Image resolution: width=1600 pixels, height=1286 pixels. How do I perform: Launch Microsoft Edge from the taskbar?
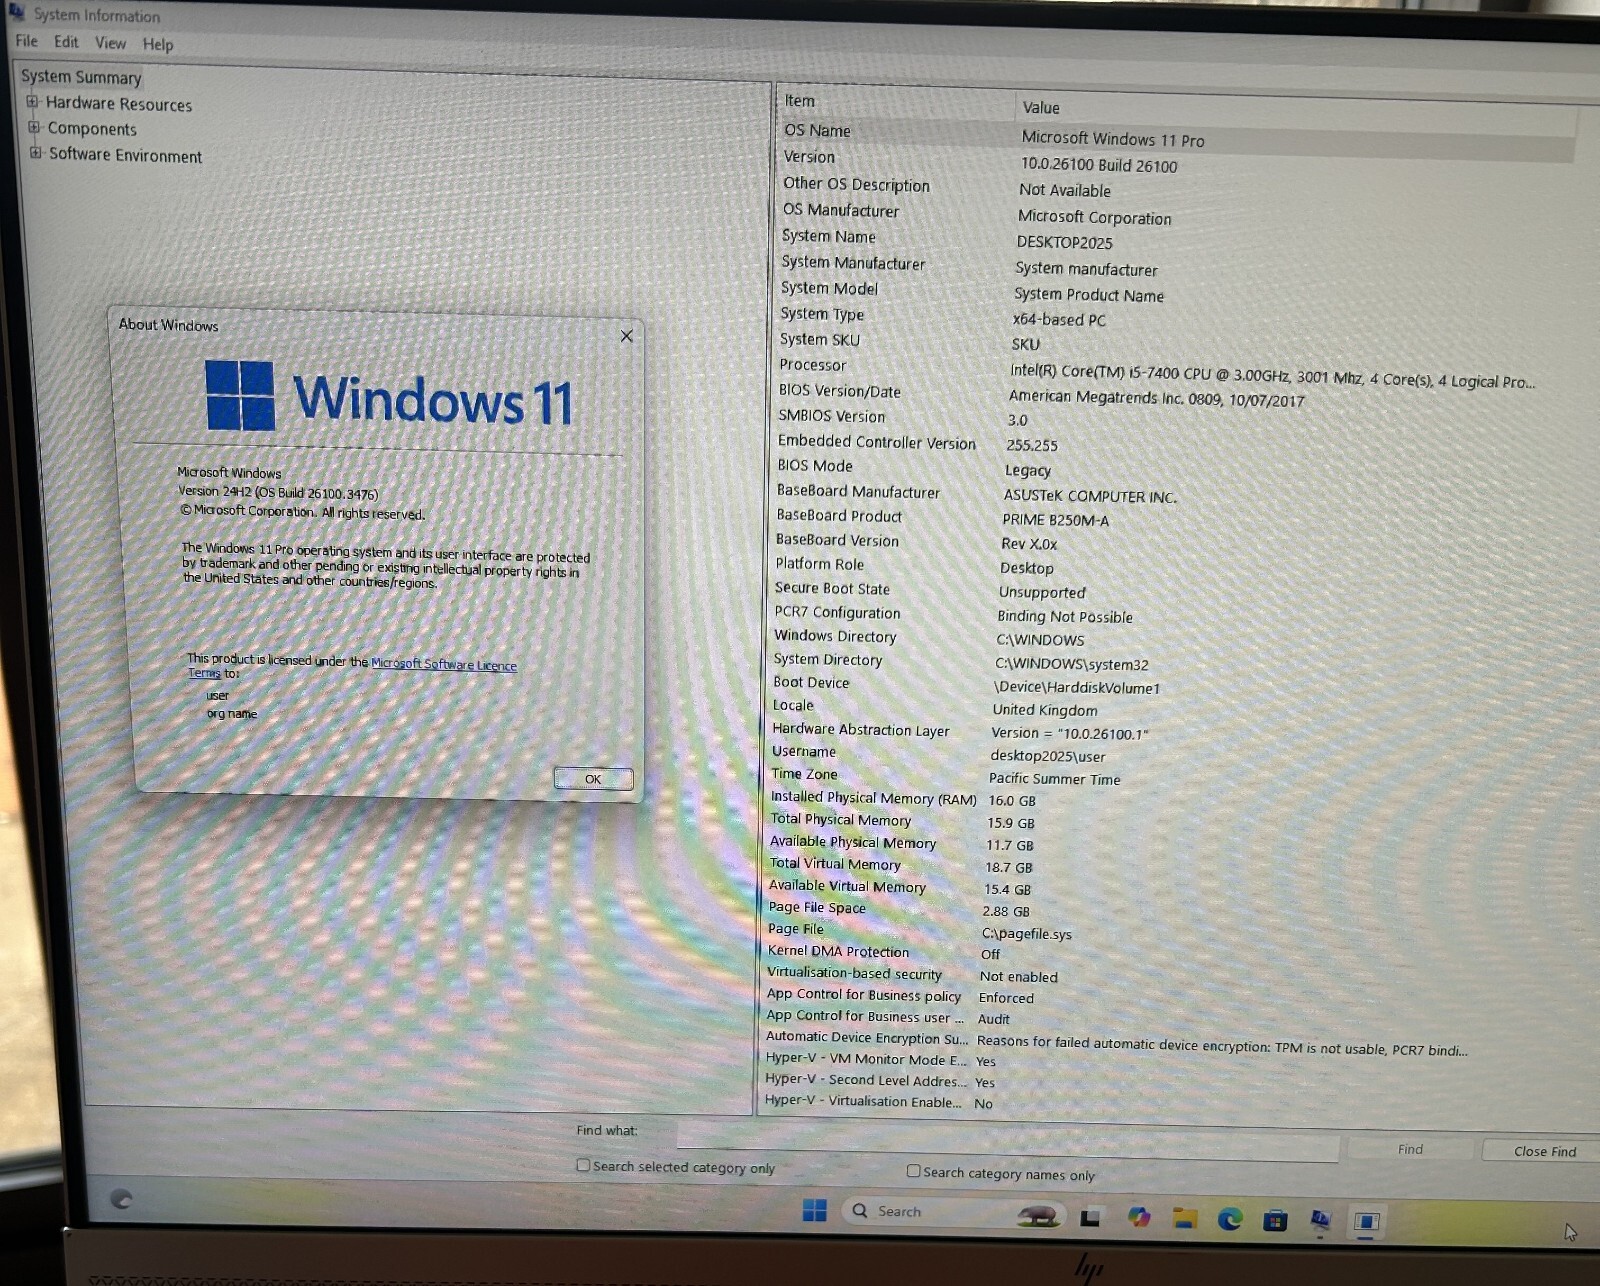click(1230, 1219)
